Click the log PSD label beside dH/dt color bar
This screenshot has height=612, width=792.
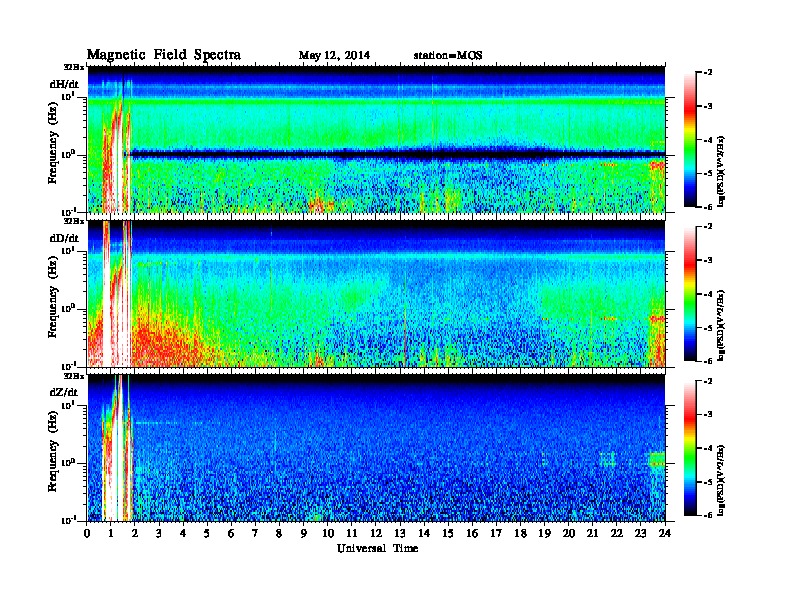(x=722, y=171)
